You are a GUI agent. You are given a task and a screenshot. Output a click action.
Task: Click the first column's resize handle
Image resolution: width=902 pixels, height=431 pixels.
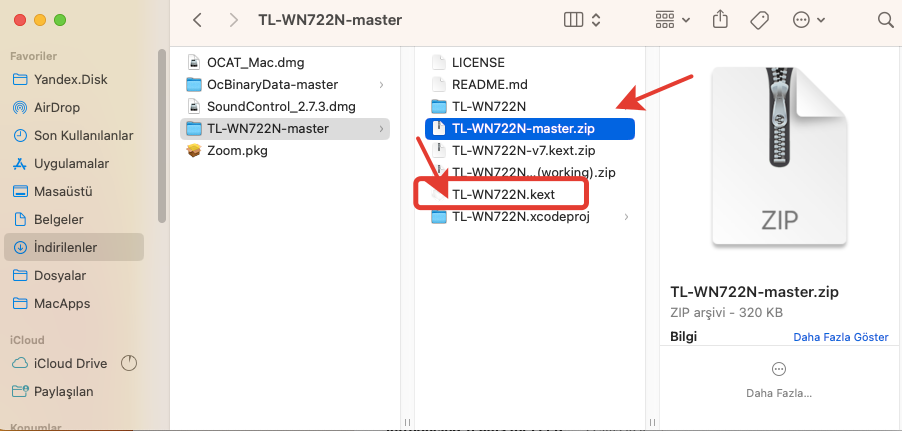tap(407, 422)
